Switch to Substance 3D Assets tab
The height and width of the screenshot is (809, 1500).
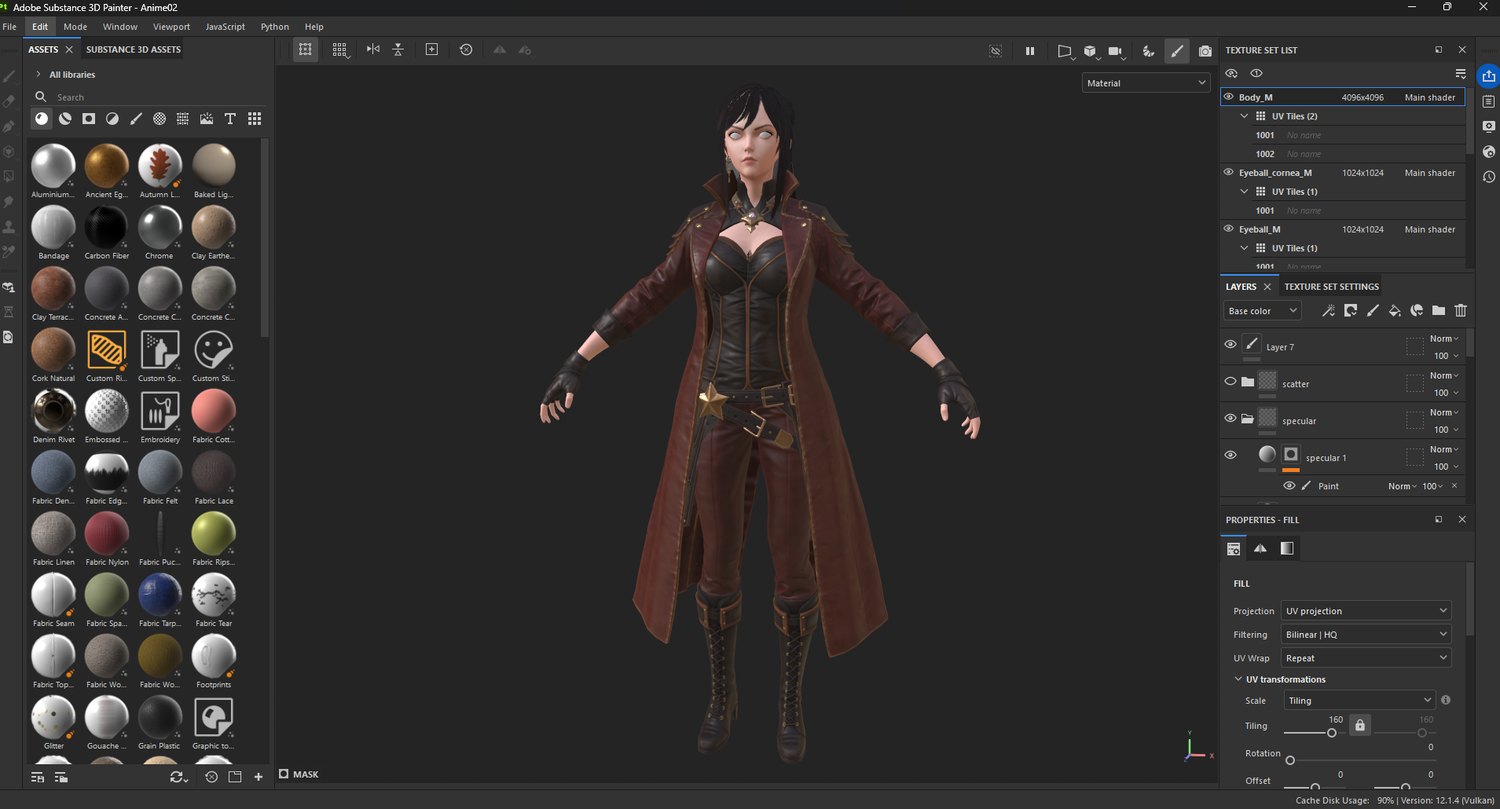click(x=133, y=49)
